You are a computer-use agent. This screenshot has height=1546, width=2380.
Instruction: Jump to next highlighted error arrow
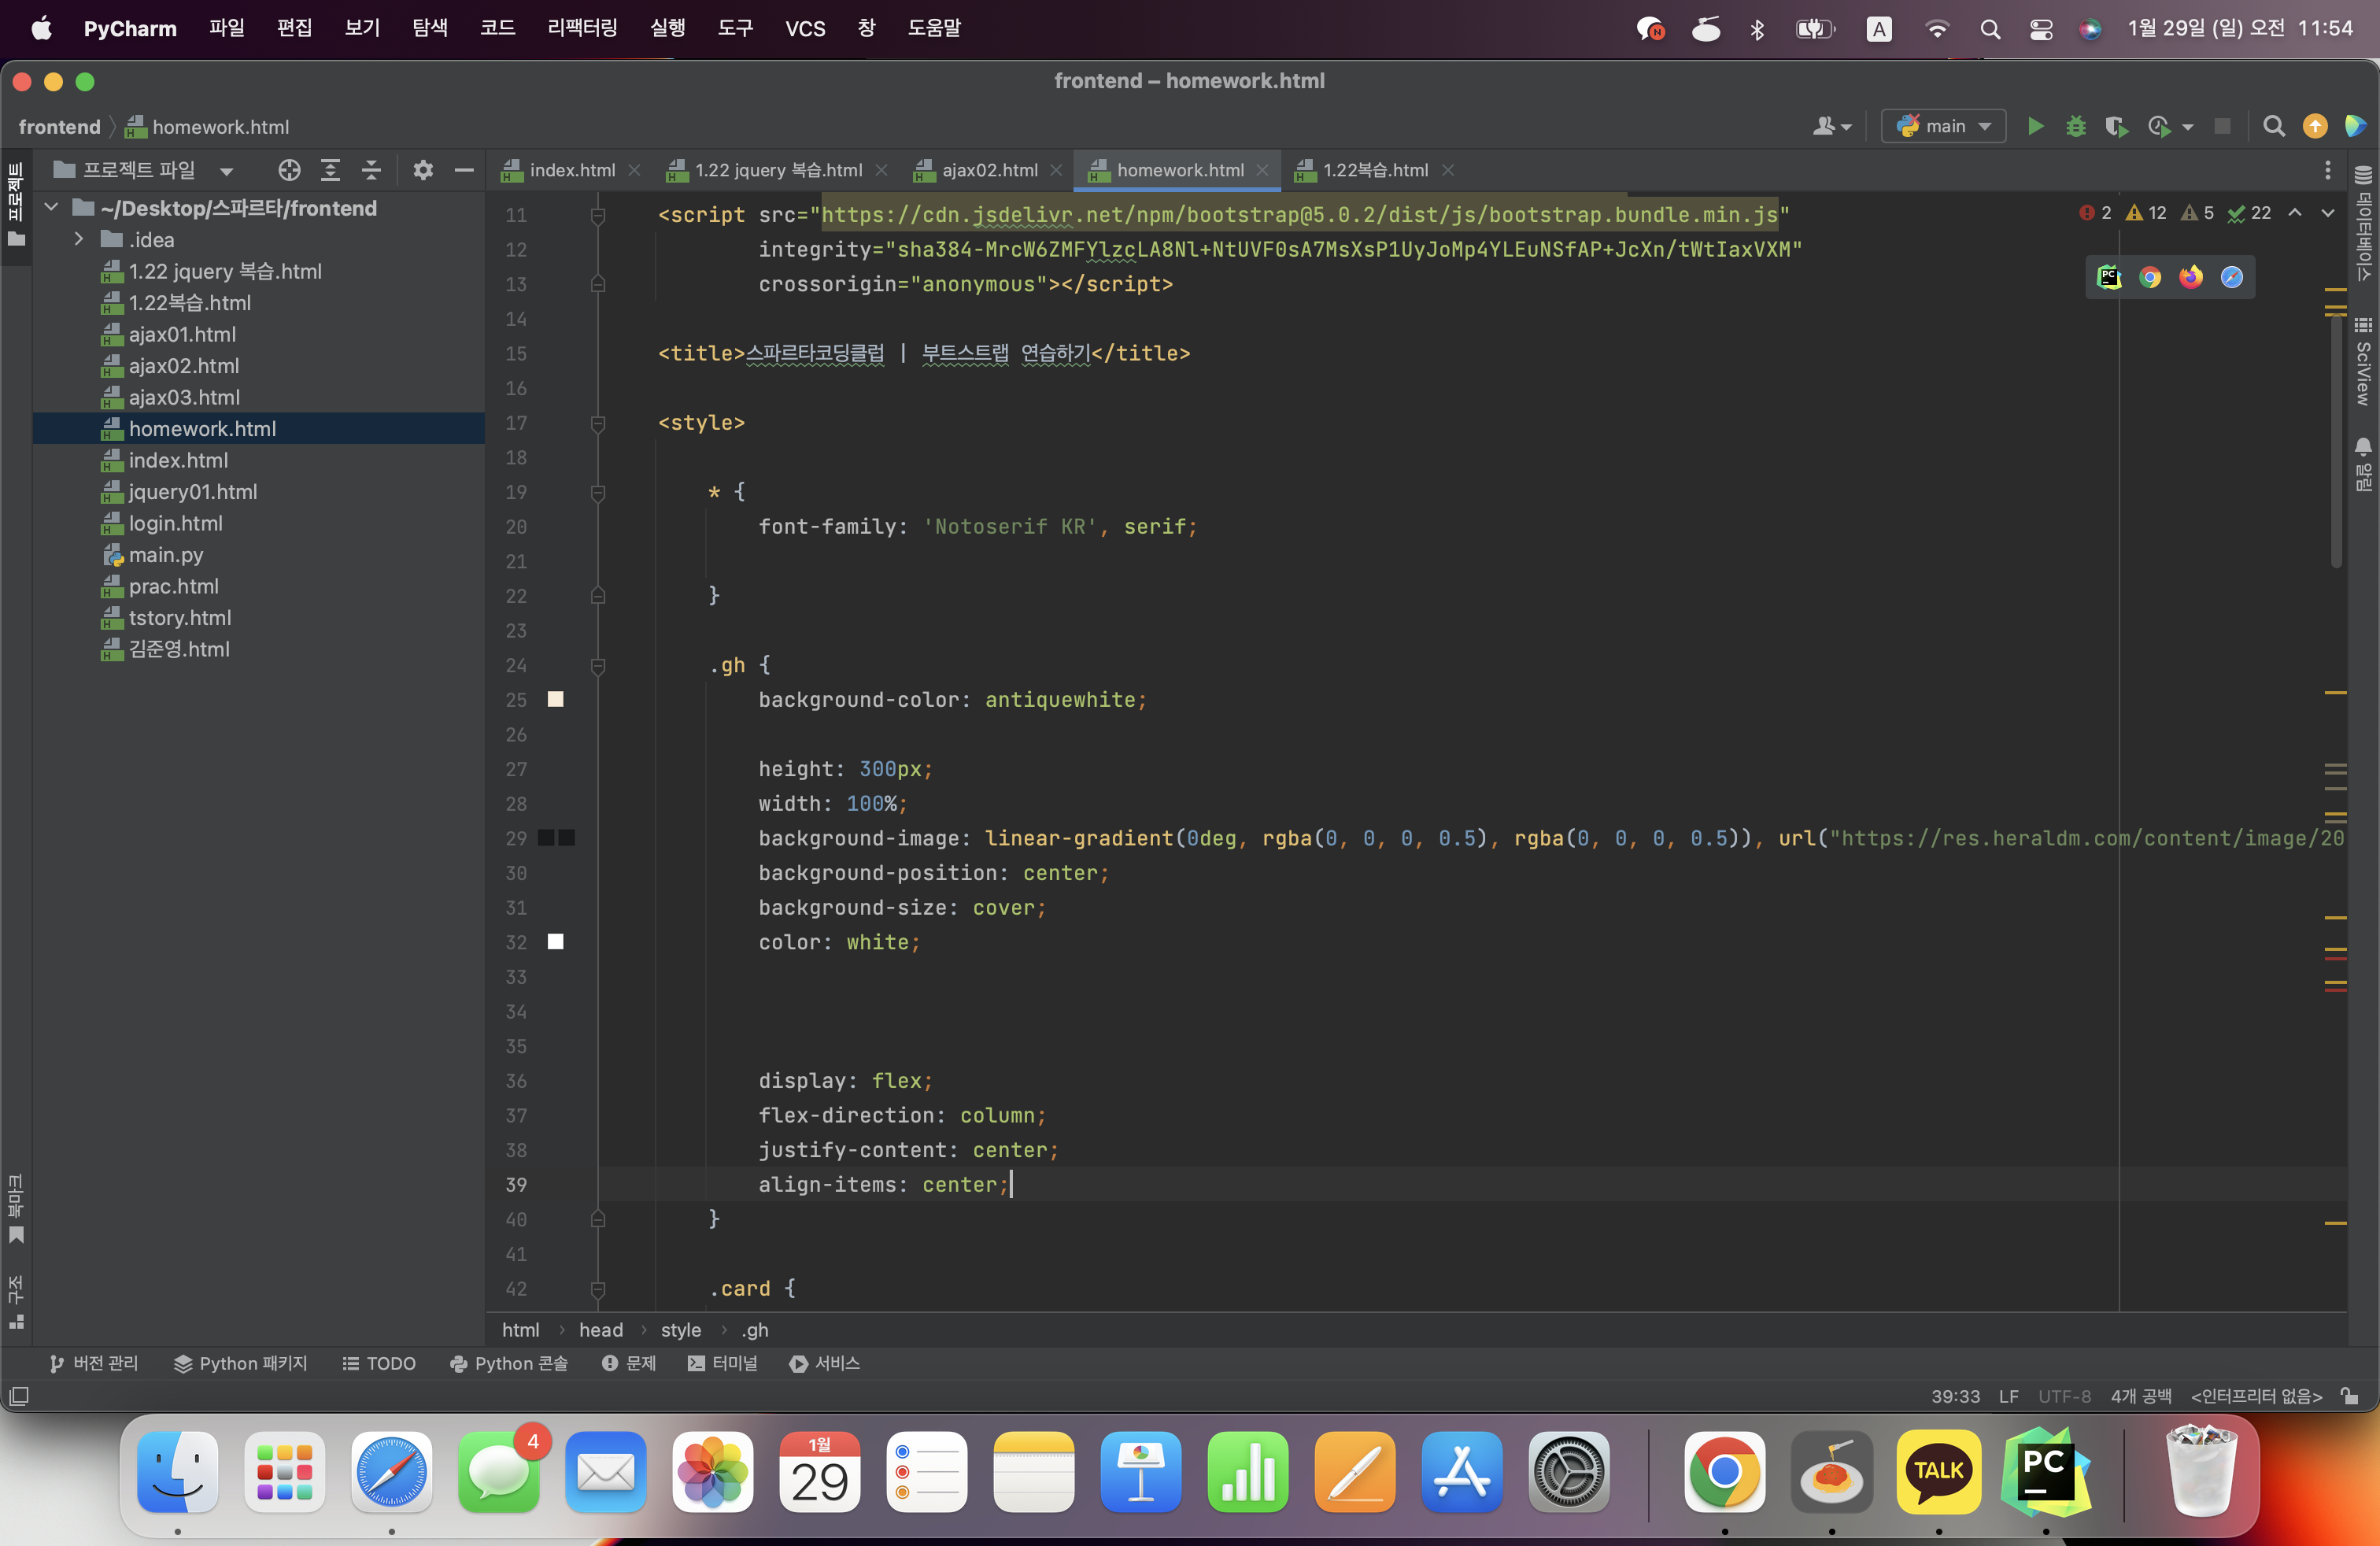pos(2328,213)
